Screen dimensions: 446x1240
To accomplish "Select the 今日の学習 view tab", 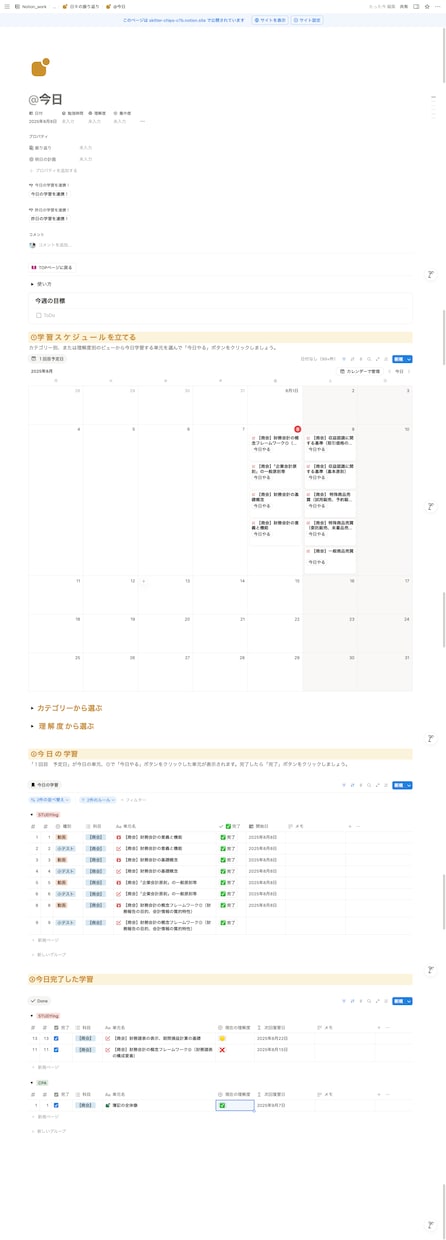I will click(45, 785).
